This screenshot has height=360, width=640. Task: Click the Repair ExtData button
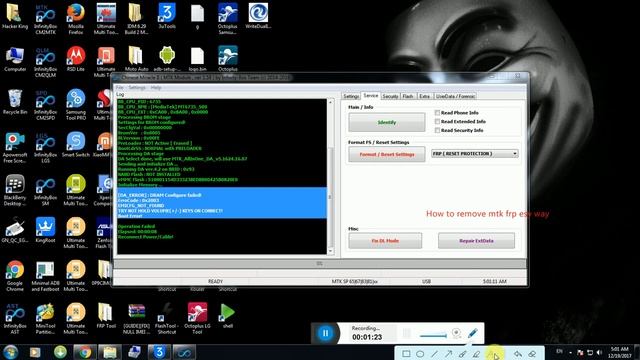pos(476,241)
